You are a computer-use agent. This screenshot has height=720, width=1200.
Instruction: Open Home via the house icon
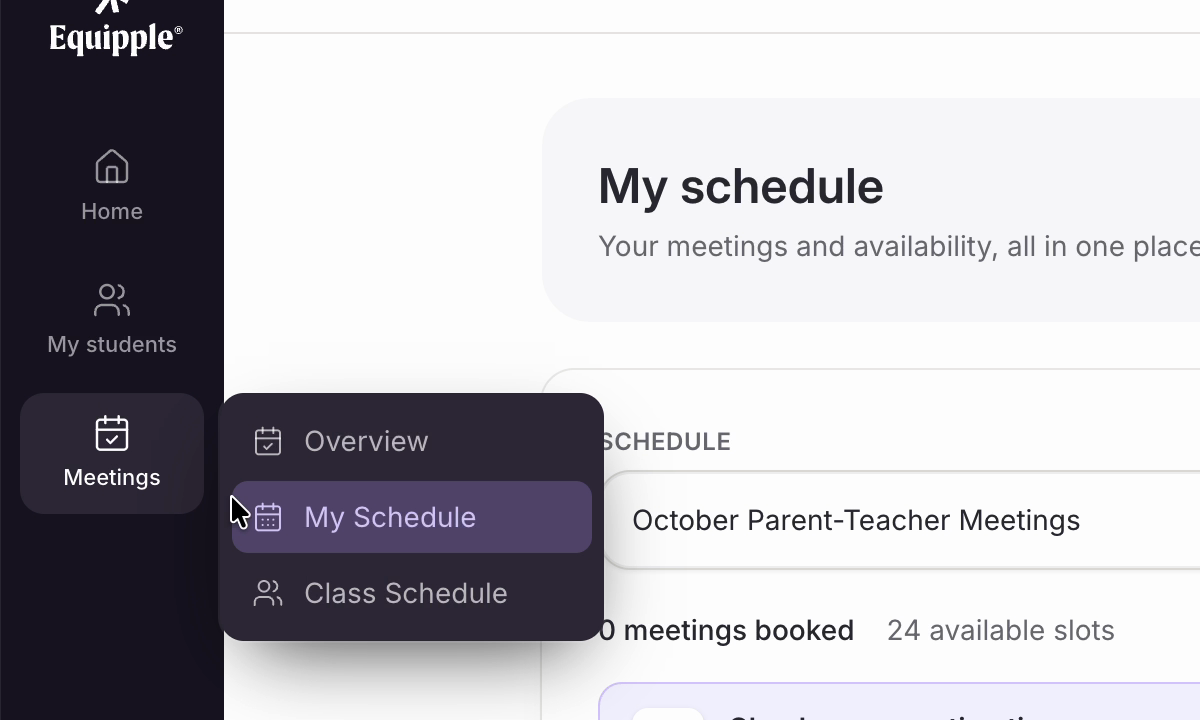[112, 166]
